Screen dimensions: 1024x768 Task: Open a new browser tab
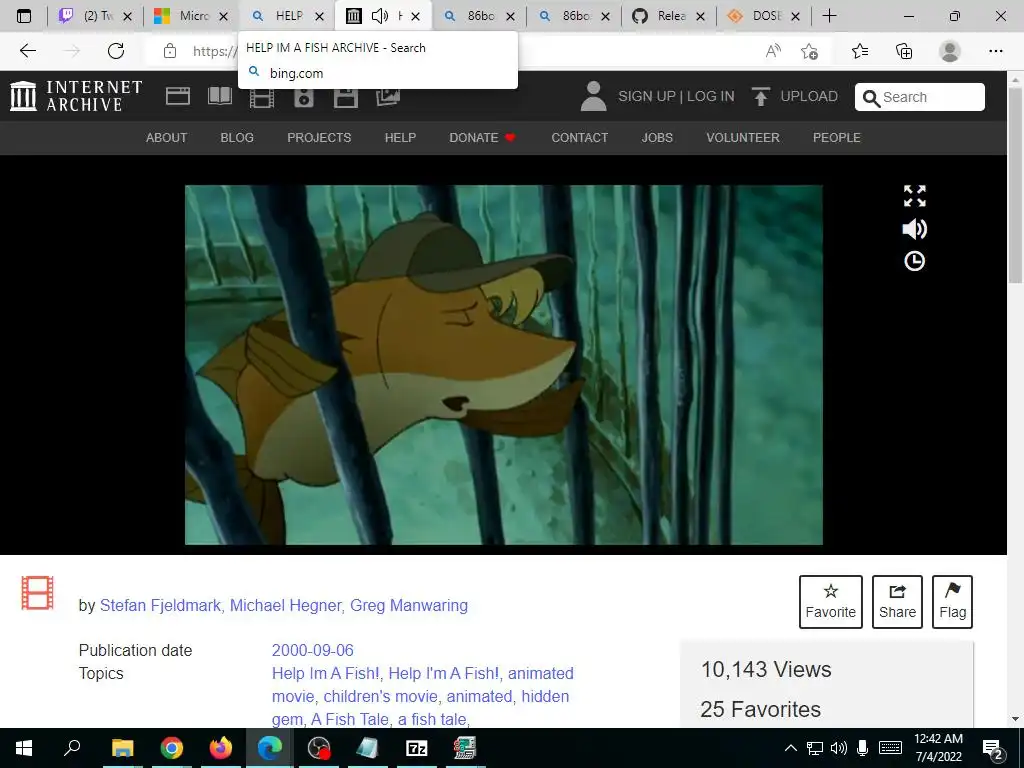[x=829, y=16]
